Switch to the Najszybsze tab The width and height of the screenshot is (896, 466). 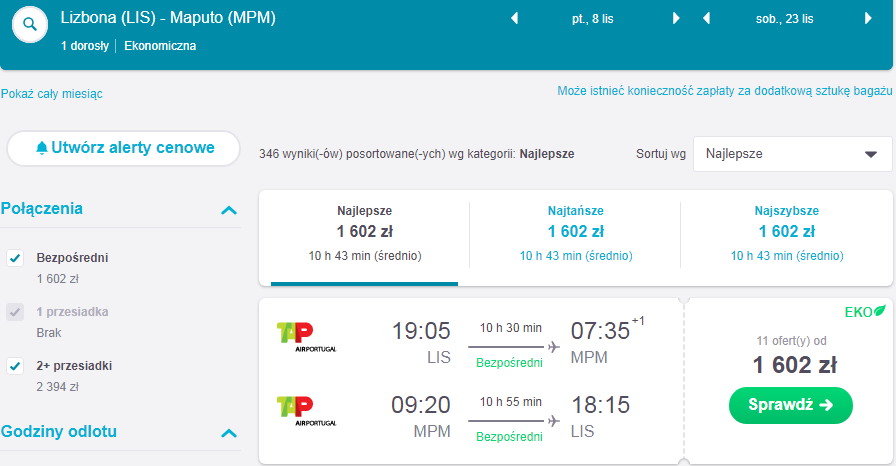786,234
